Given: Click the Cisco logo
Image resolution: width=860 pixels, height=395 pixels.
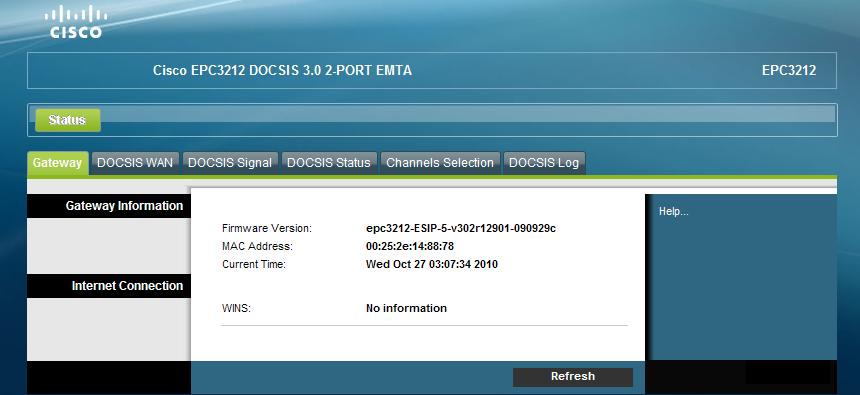Looking at the screenshot, I should click(76, 22).
